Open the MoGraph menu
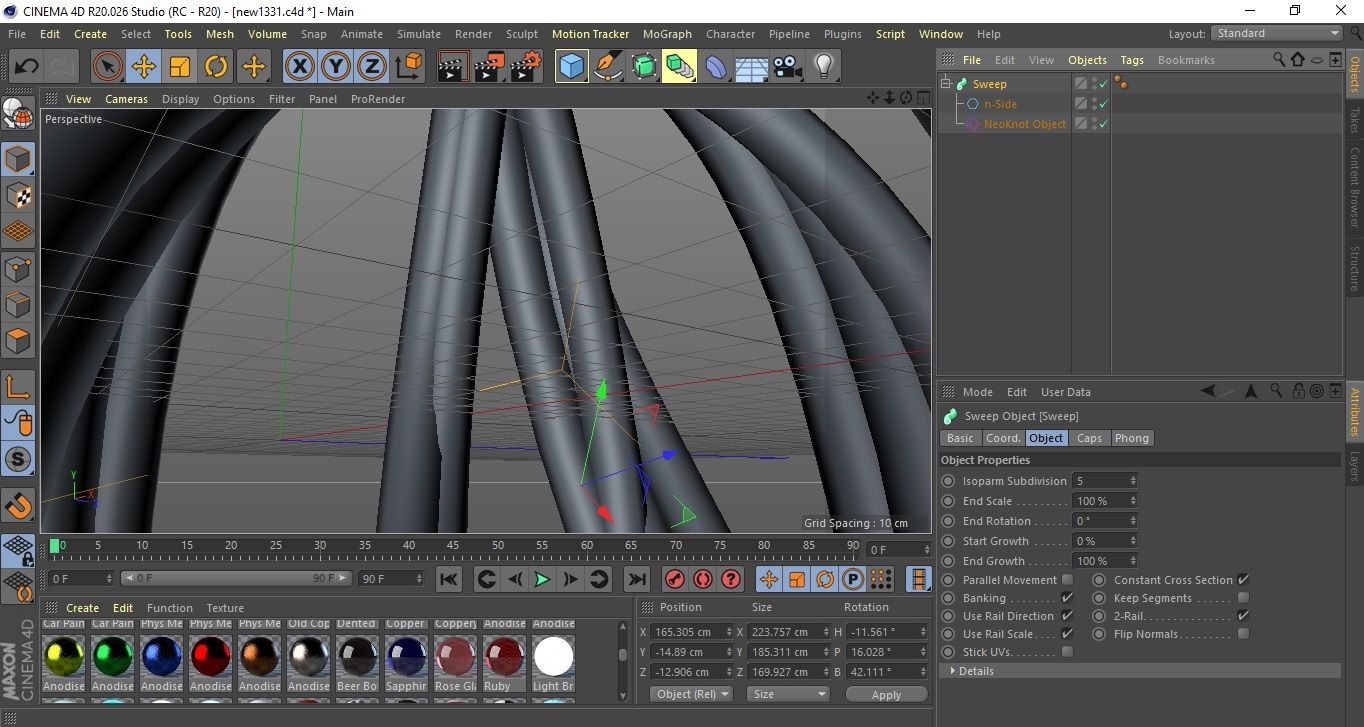 point(667,34)
